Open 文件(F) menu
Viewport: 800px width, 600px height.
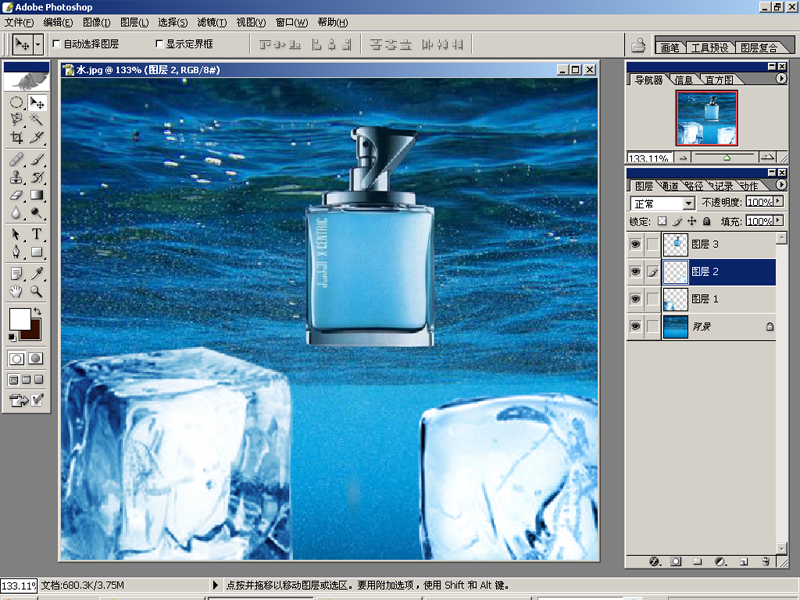tap(19, 22)
